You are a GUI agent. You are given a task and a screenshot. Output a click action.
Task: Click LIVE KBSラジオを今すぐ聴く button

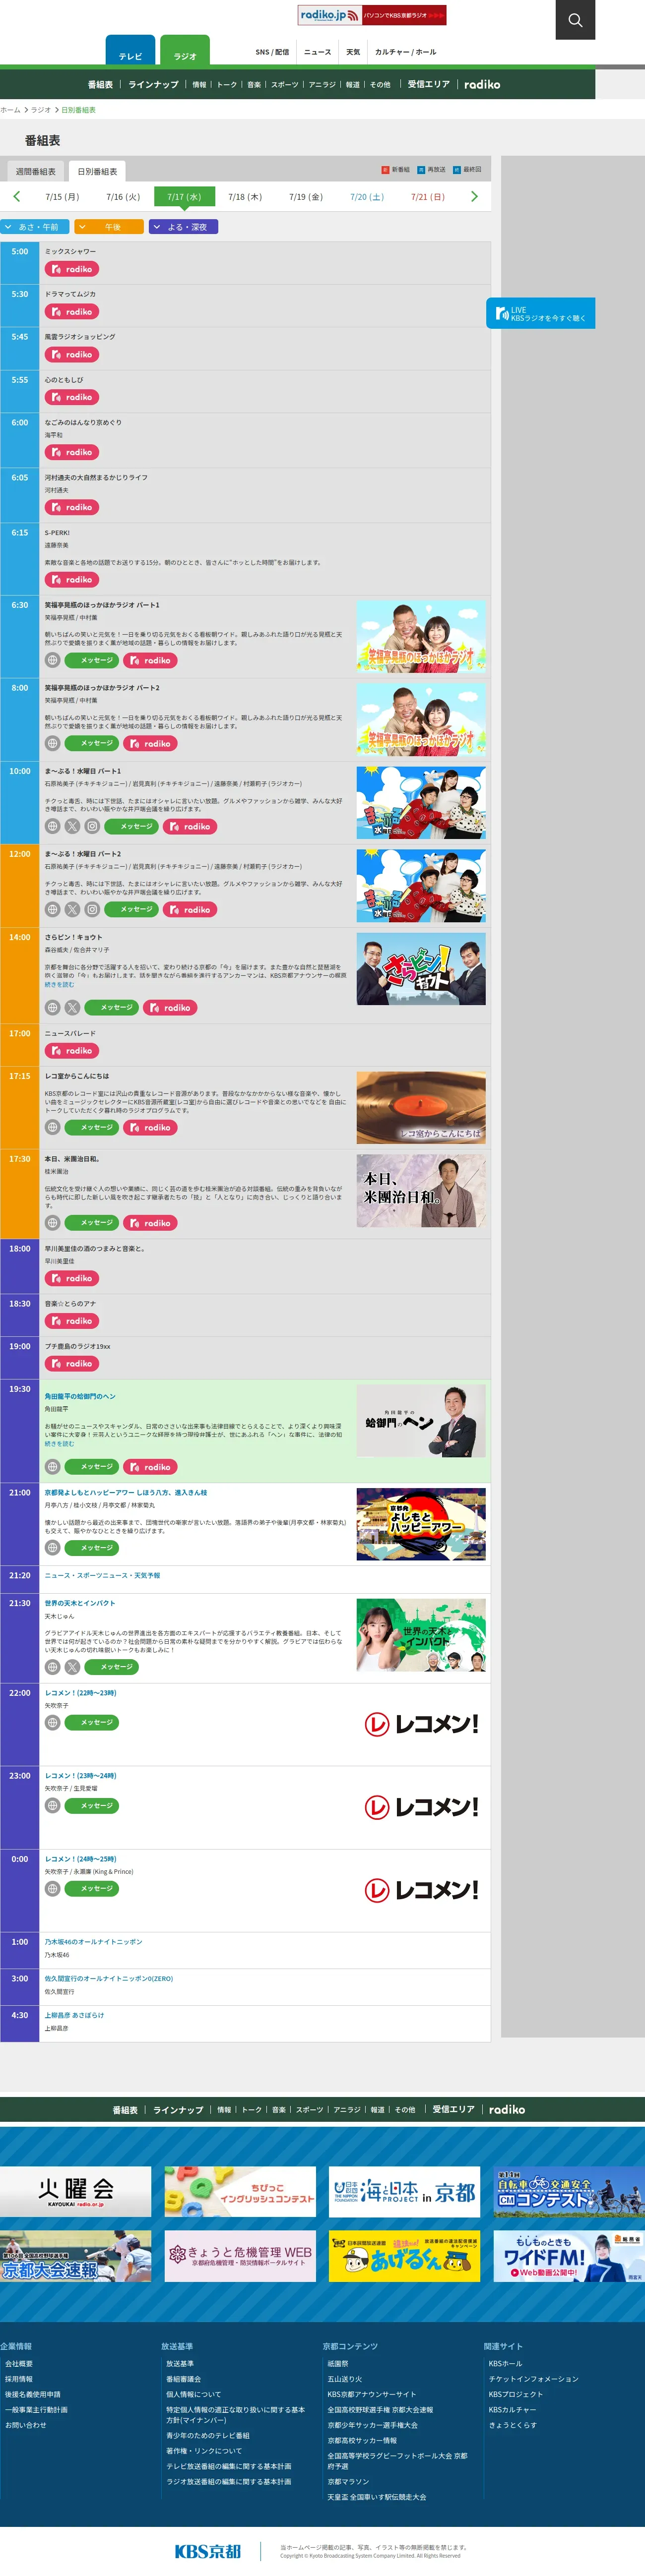point(541,313)
